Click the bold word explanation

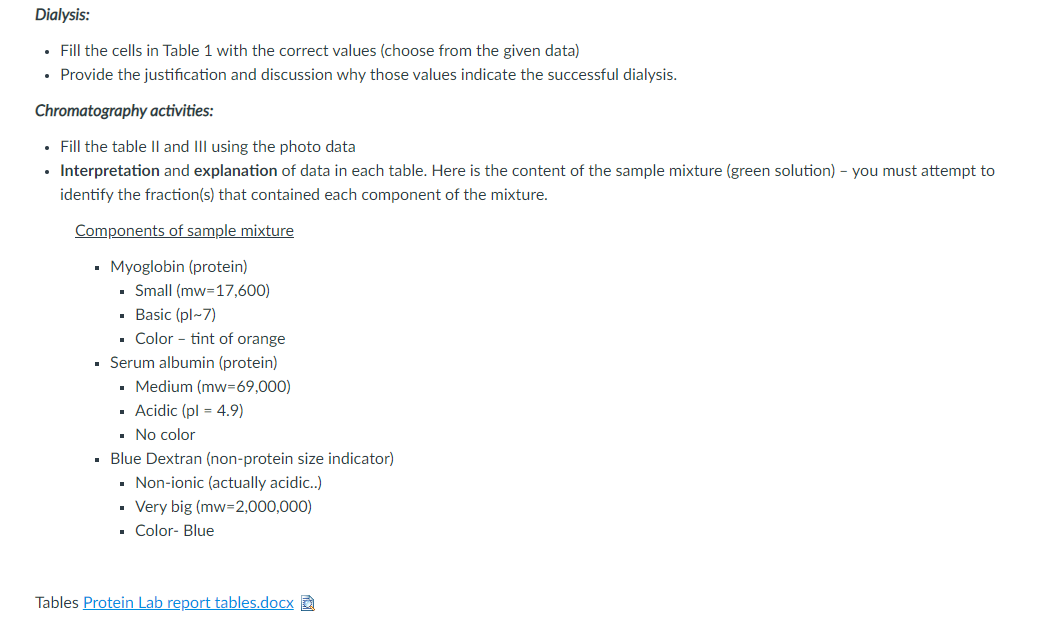point(235,171)
